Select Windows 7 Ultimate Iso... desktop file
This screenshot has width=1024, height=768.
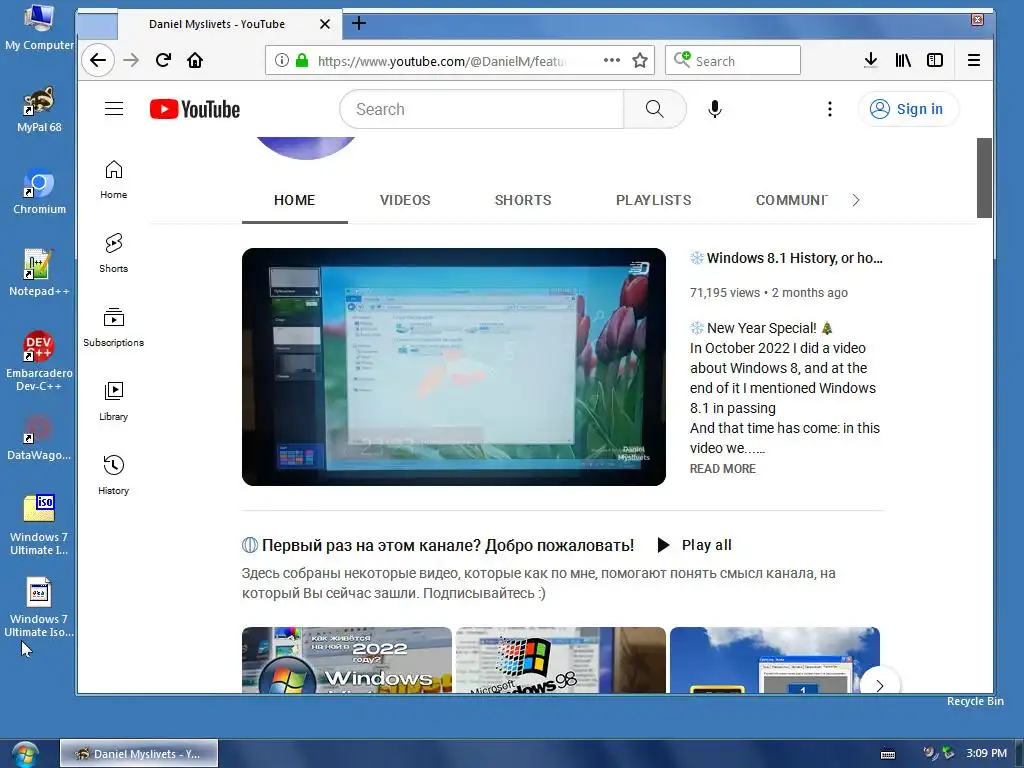[x=39, y=607]
